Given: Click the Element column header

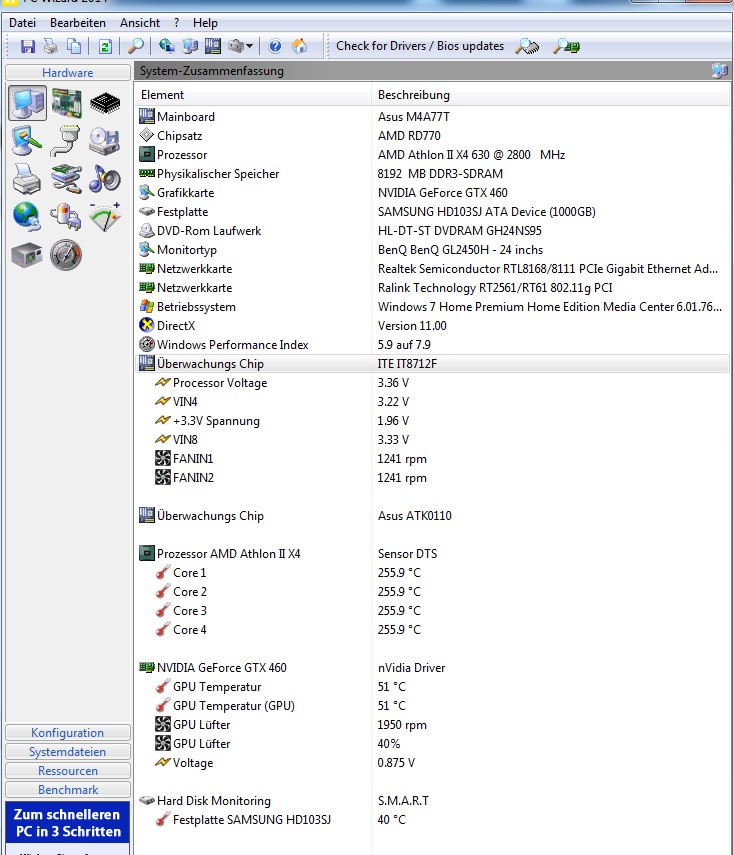Looking at the screenshot, I should click(x=254, y=95).
